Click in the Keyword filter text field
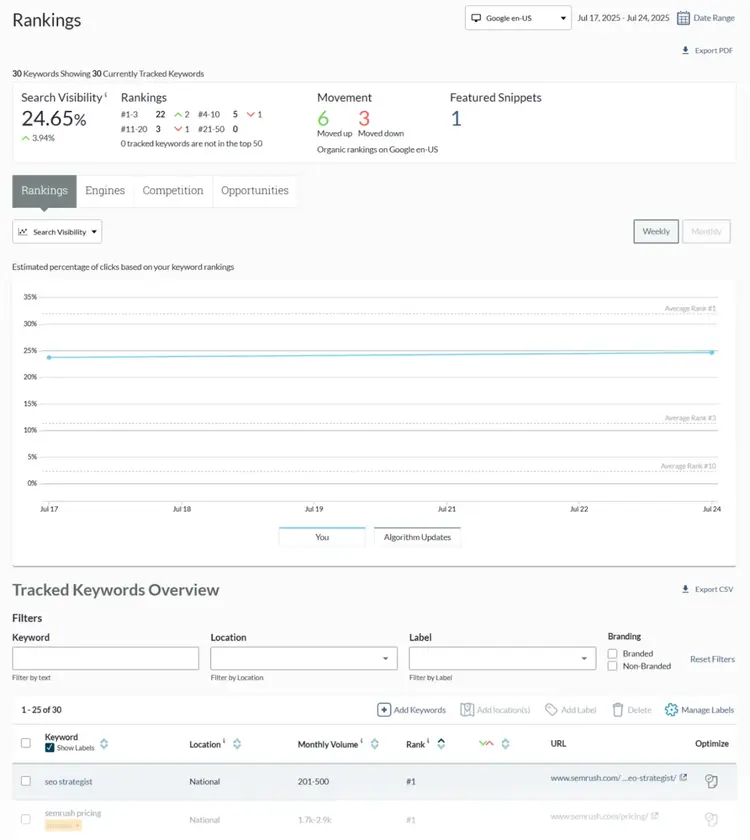 pos(106,658)
